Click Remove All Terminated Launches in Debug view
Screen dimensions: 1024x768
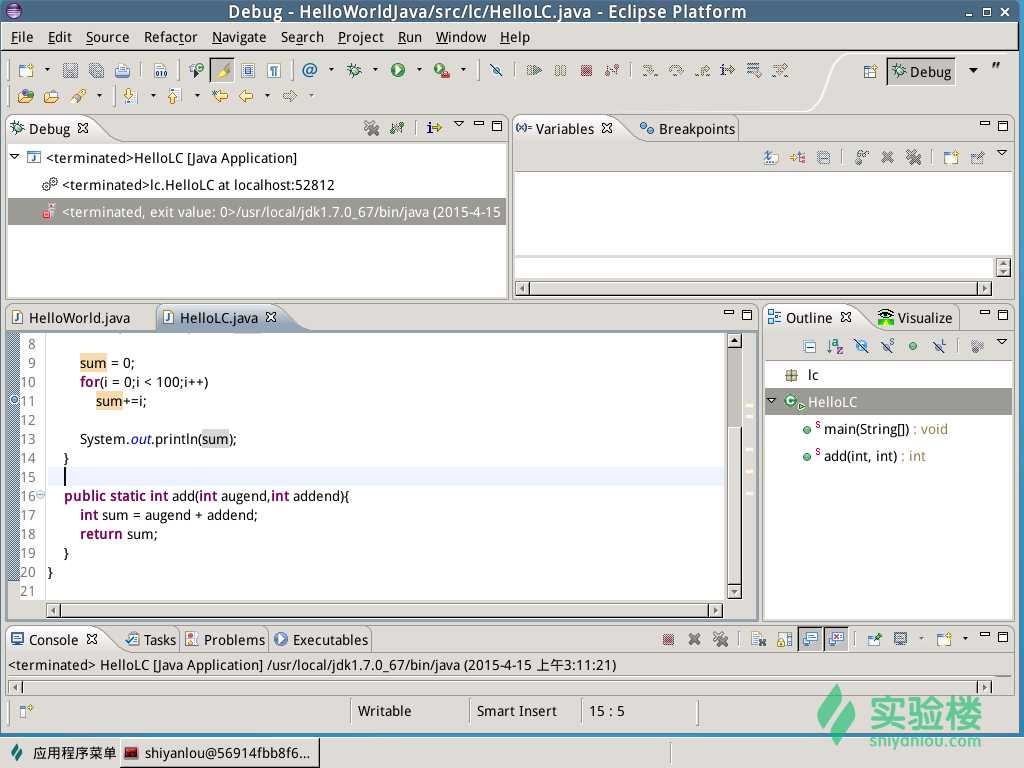(372, 128)
